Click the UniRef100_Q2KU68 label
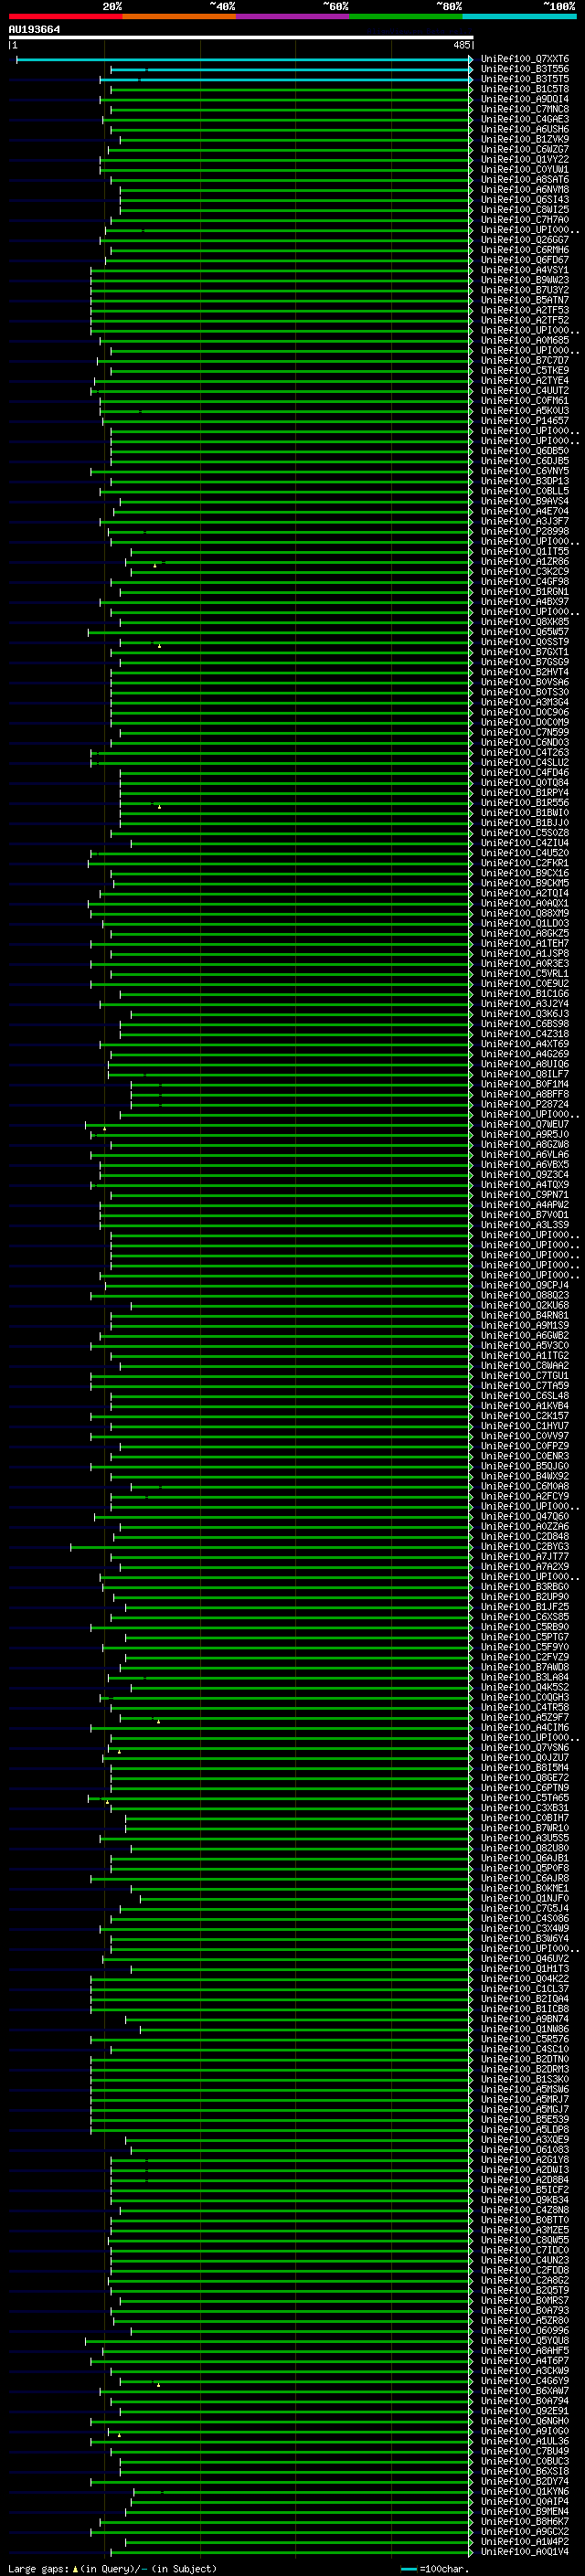 pos(525,1306)
